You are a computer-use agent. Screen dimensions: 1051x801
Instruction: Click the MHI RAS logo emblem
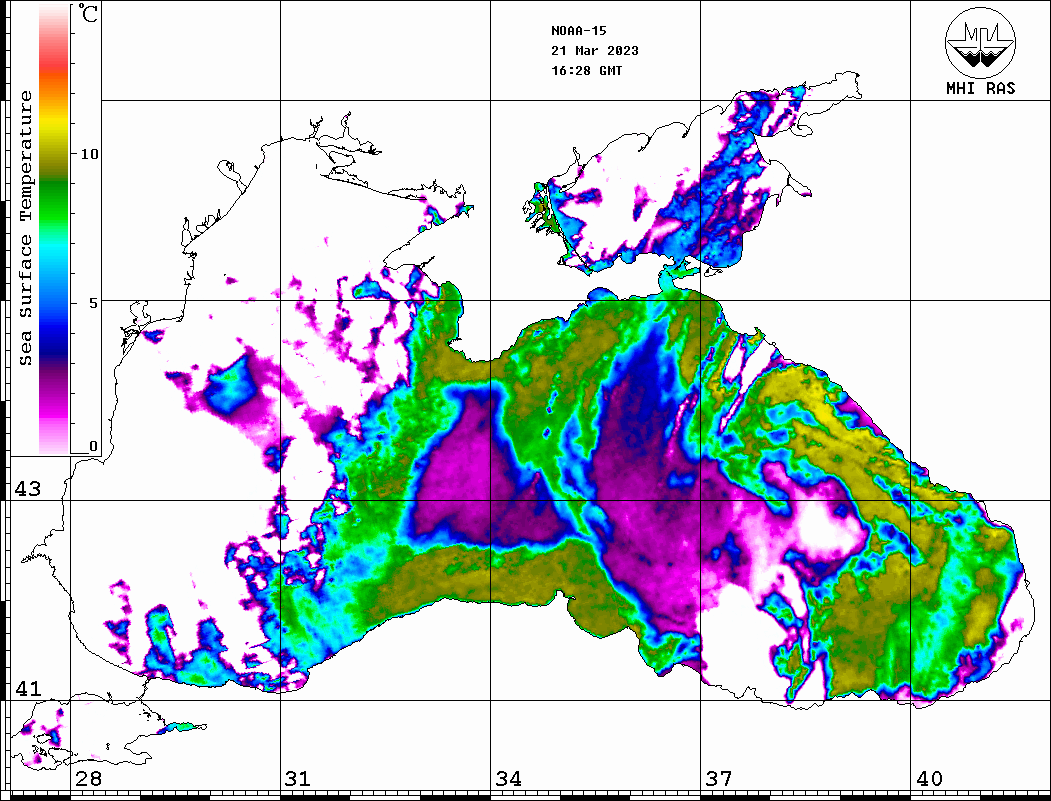980,42
